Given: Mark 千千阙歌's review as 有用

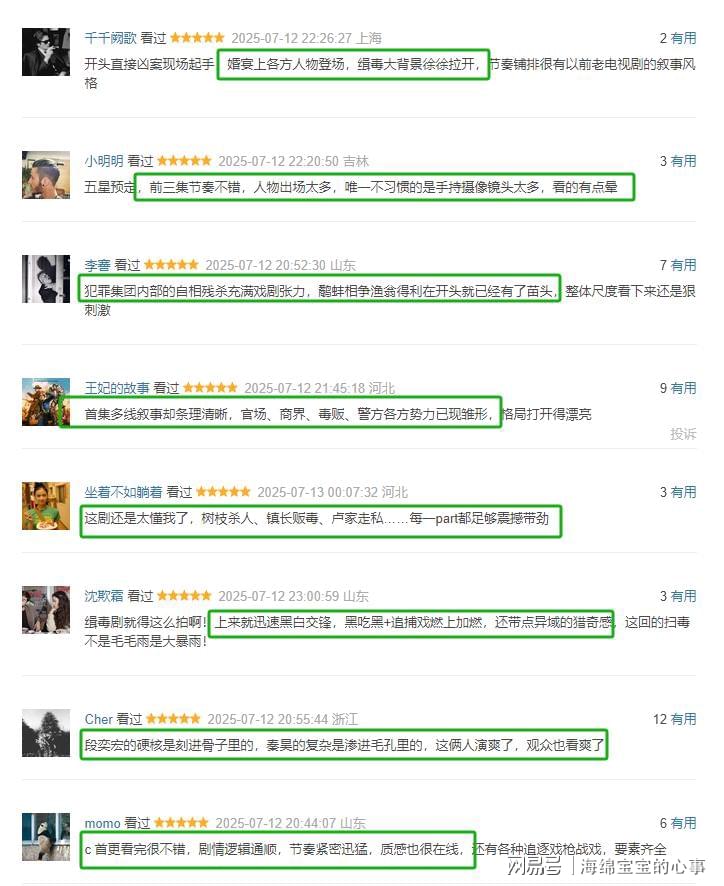Looking at the screenshot, I should [x=683, y=38].
